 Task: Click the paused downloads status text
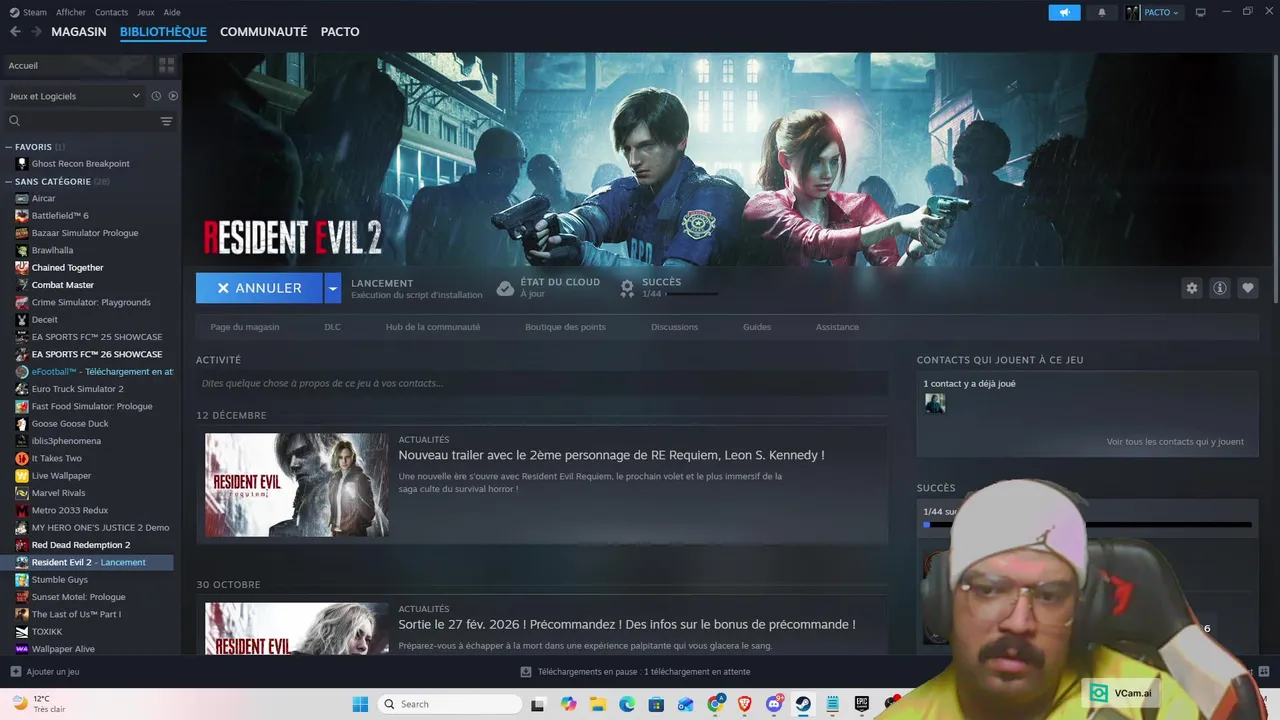642,672
